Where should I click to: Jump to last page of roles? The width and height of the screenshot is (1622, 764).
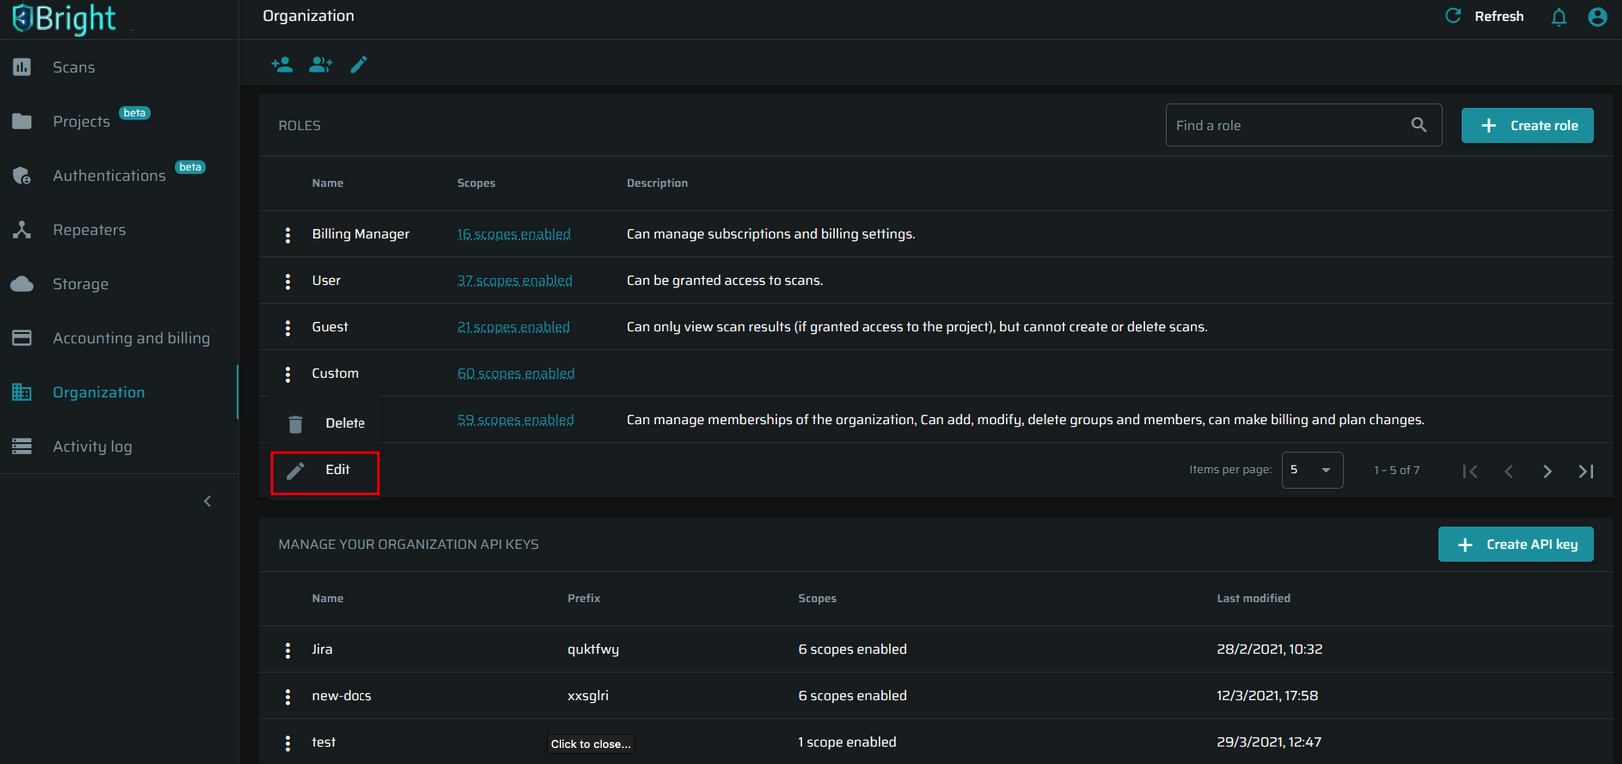click(x=1586, y=471)
